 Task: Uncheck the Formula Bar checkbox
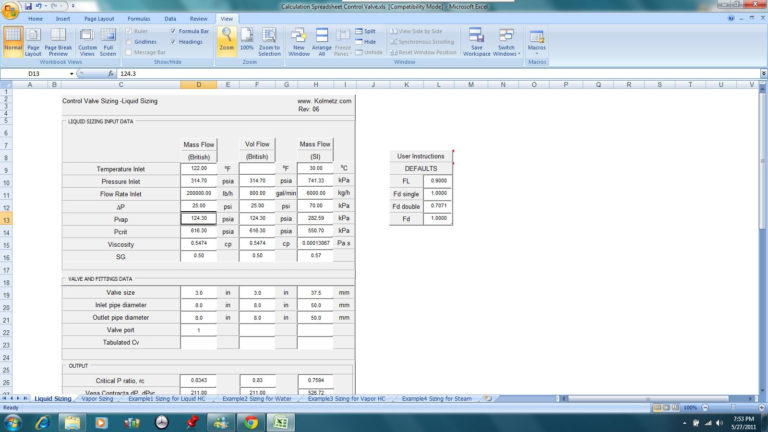click(x=173, y=31)
